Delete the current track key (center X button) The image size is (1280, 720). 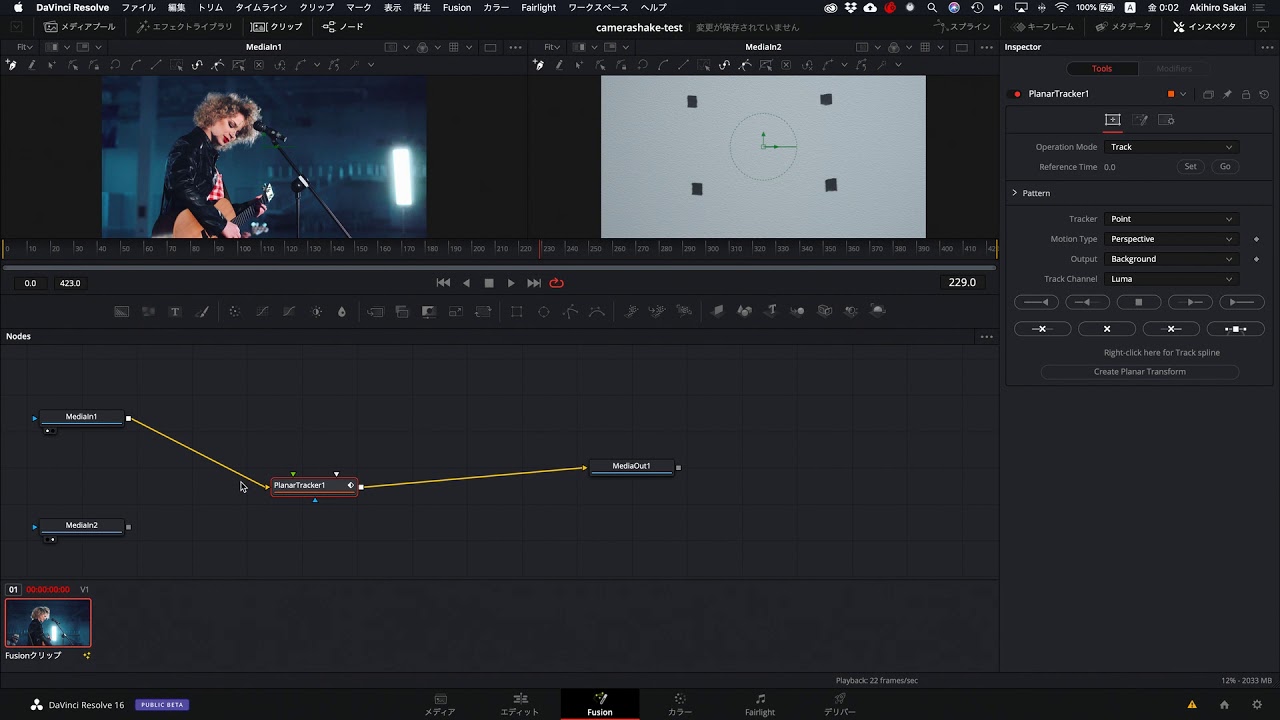pyautogui.click(x=1107, y=329)
